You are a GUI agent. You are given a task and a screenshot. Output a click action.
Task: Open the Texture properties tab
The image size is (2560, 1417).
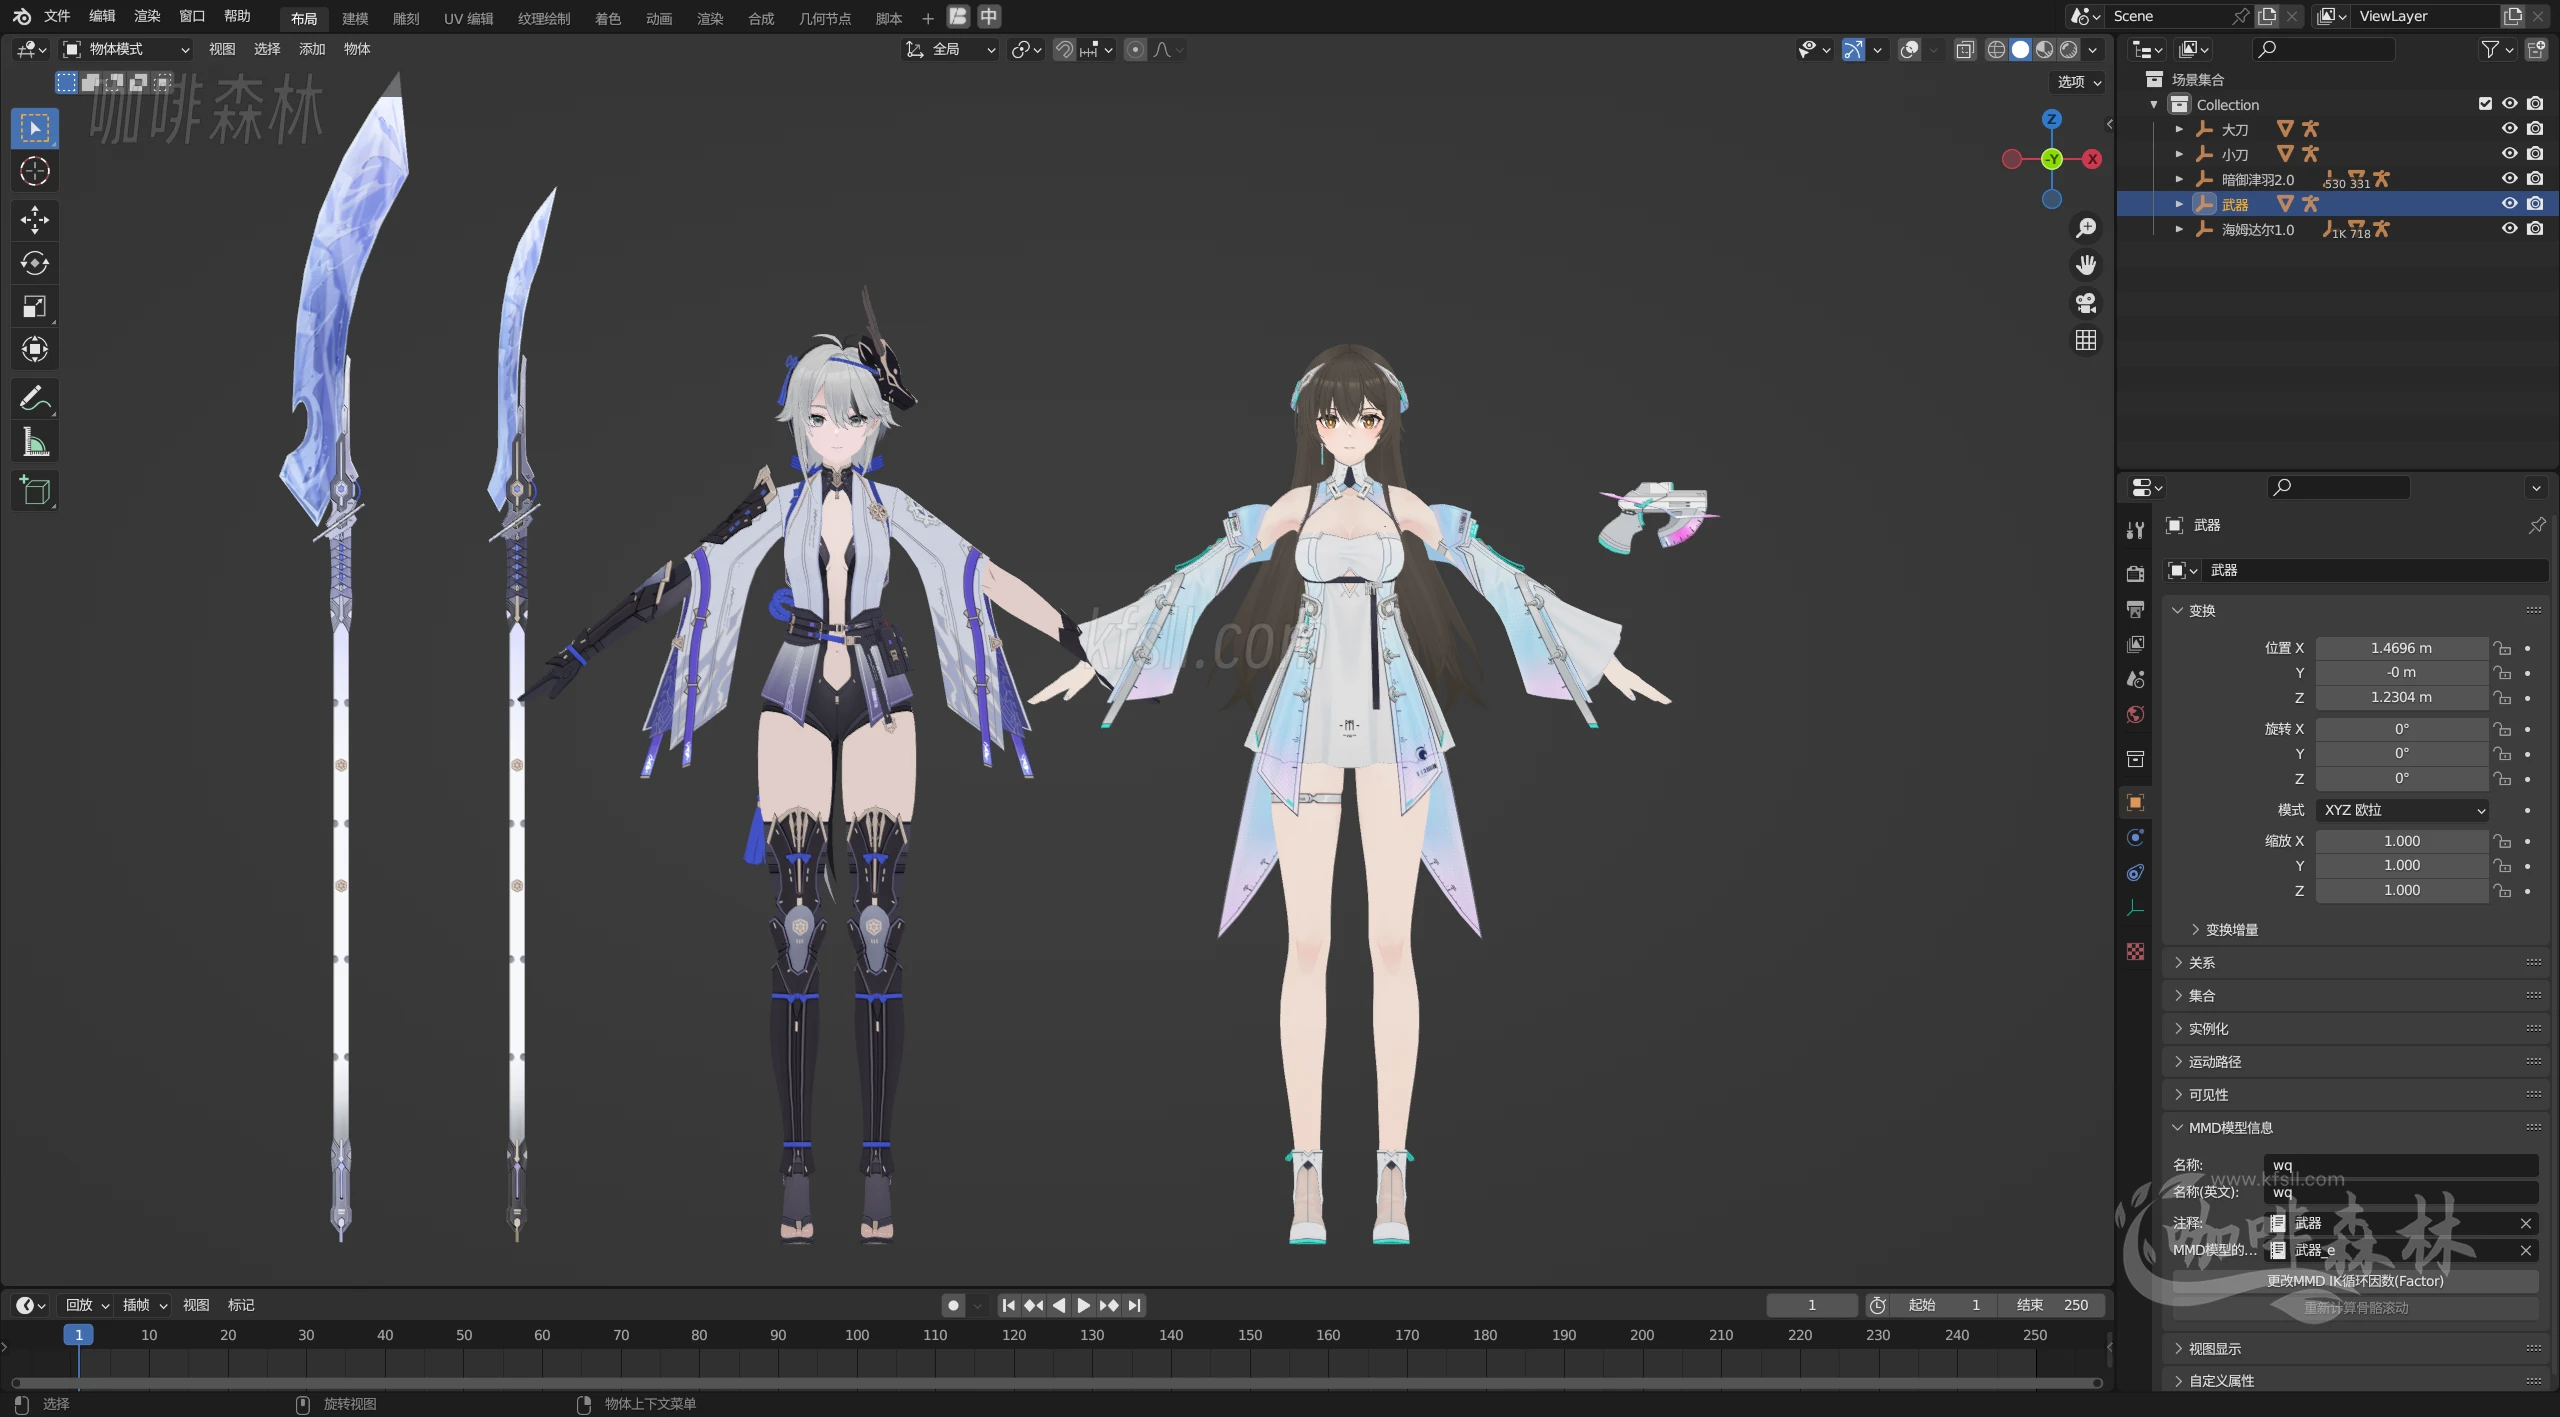coord(2135,952)
